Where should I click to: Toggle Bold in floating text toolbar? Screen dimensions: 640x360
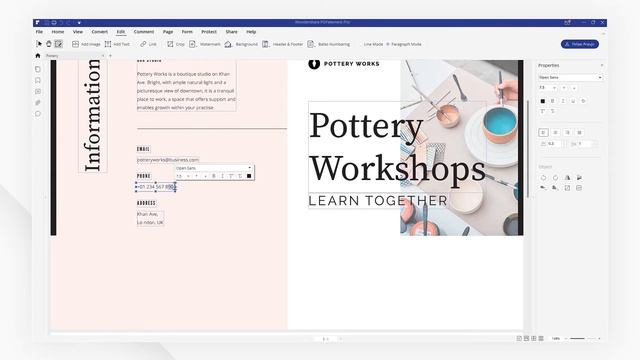(x=213, y=176)
